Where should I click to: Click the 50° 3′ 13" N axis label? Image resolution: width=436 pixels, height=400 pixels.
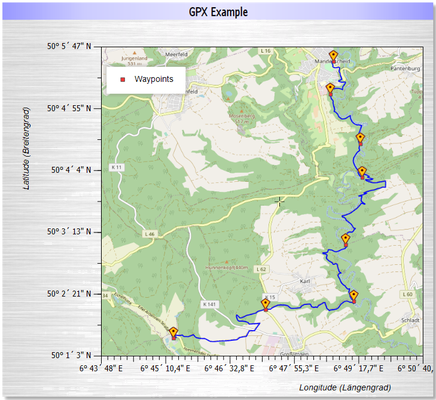[x=69, y=232]
